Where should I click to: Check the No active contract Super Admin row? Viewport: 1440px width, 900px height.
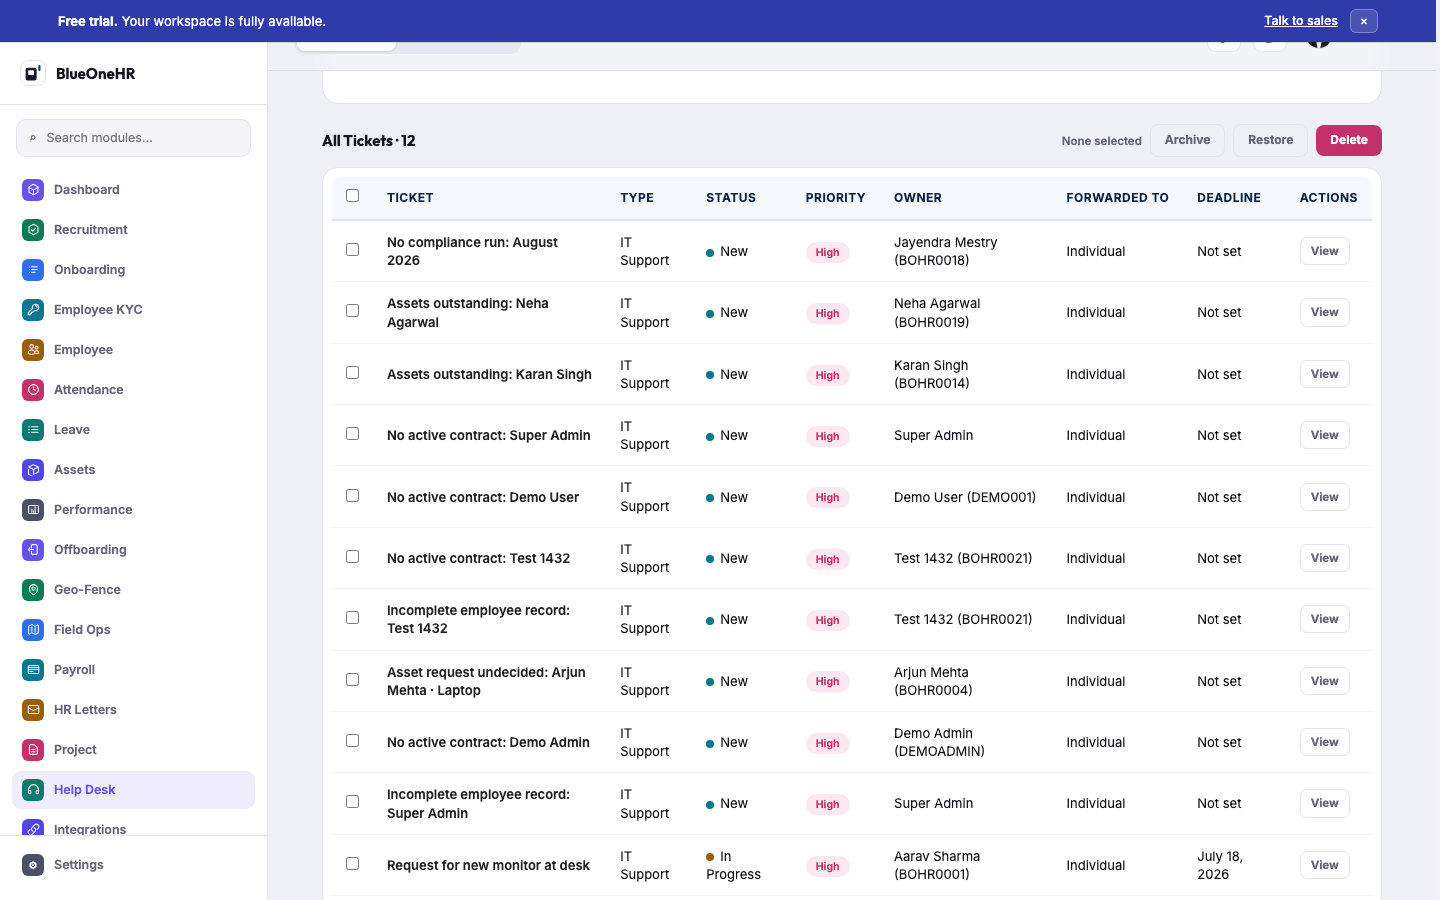[x=352, y=434]
